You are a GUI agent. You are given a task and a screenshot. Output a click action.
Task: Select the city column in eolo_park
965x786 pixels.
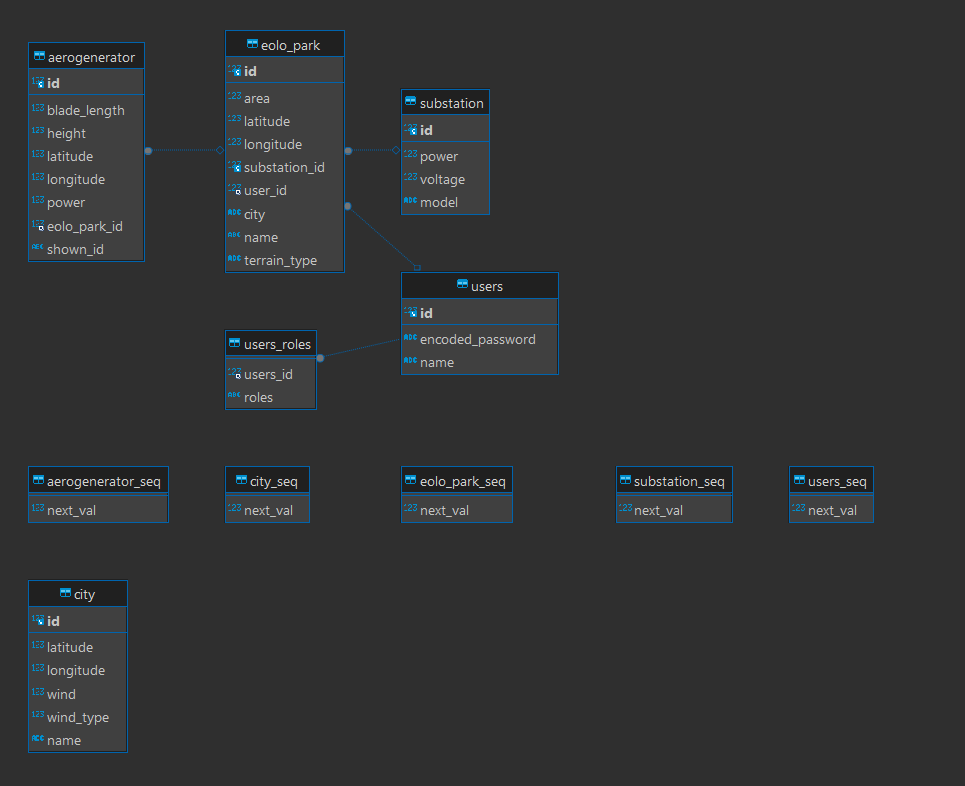(x=285, y=214)
